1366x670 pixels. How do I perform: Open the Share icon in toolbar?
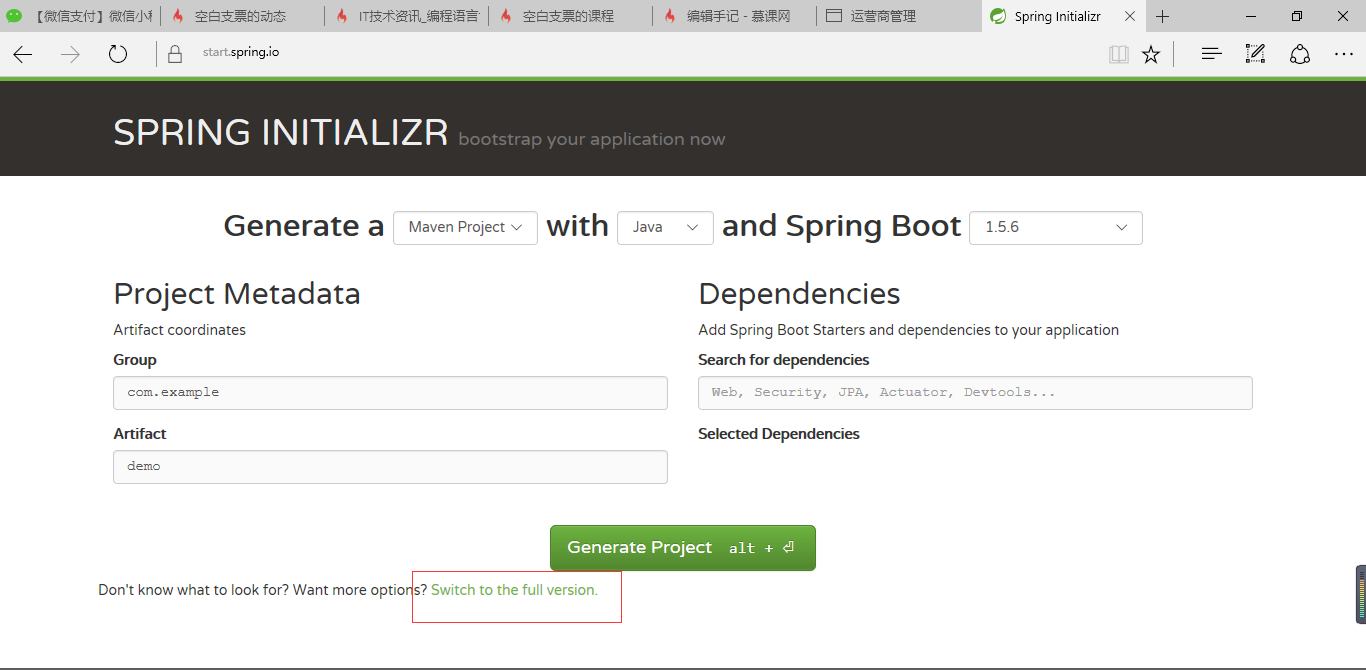pyautogui.click(x=1299, y=54)
